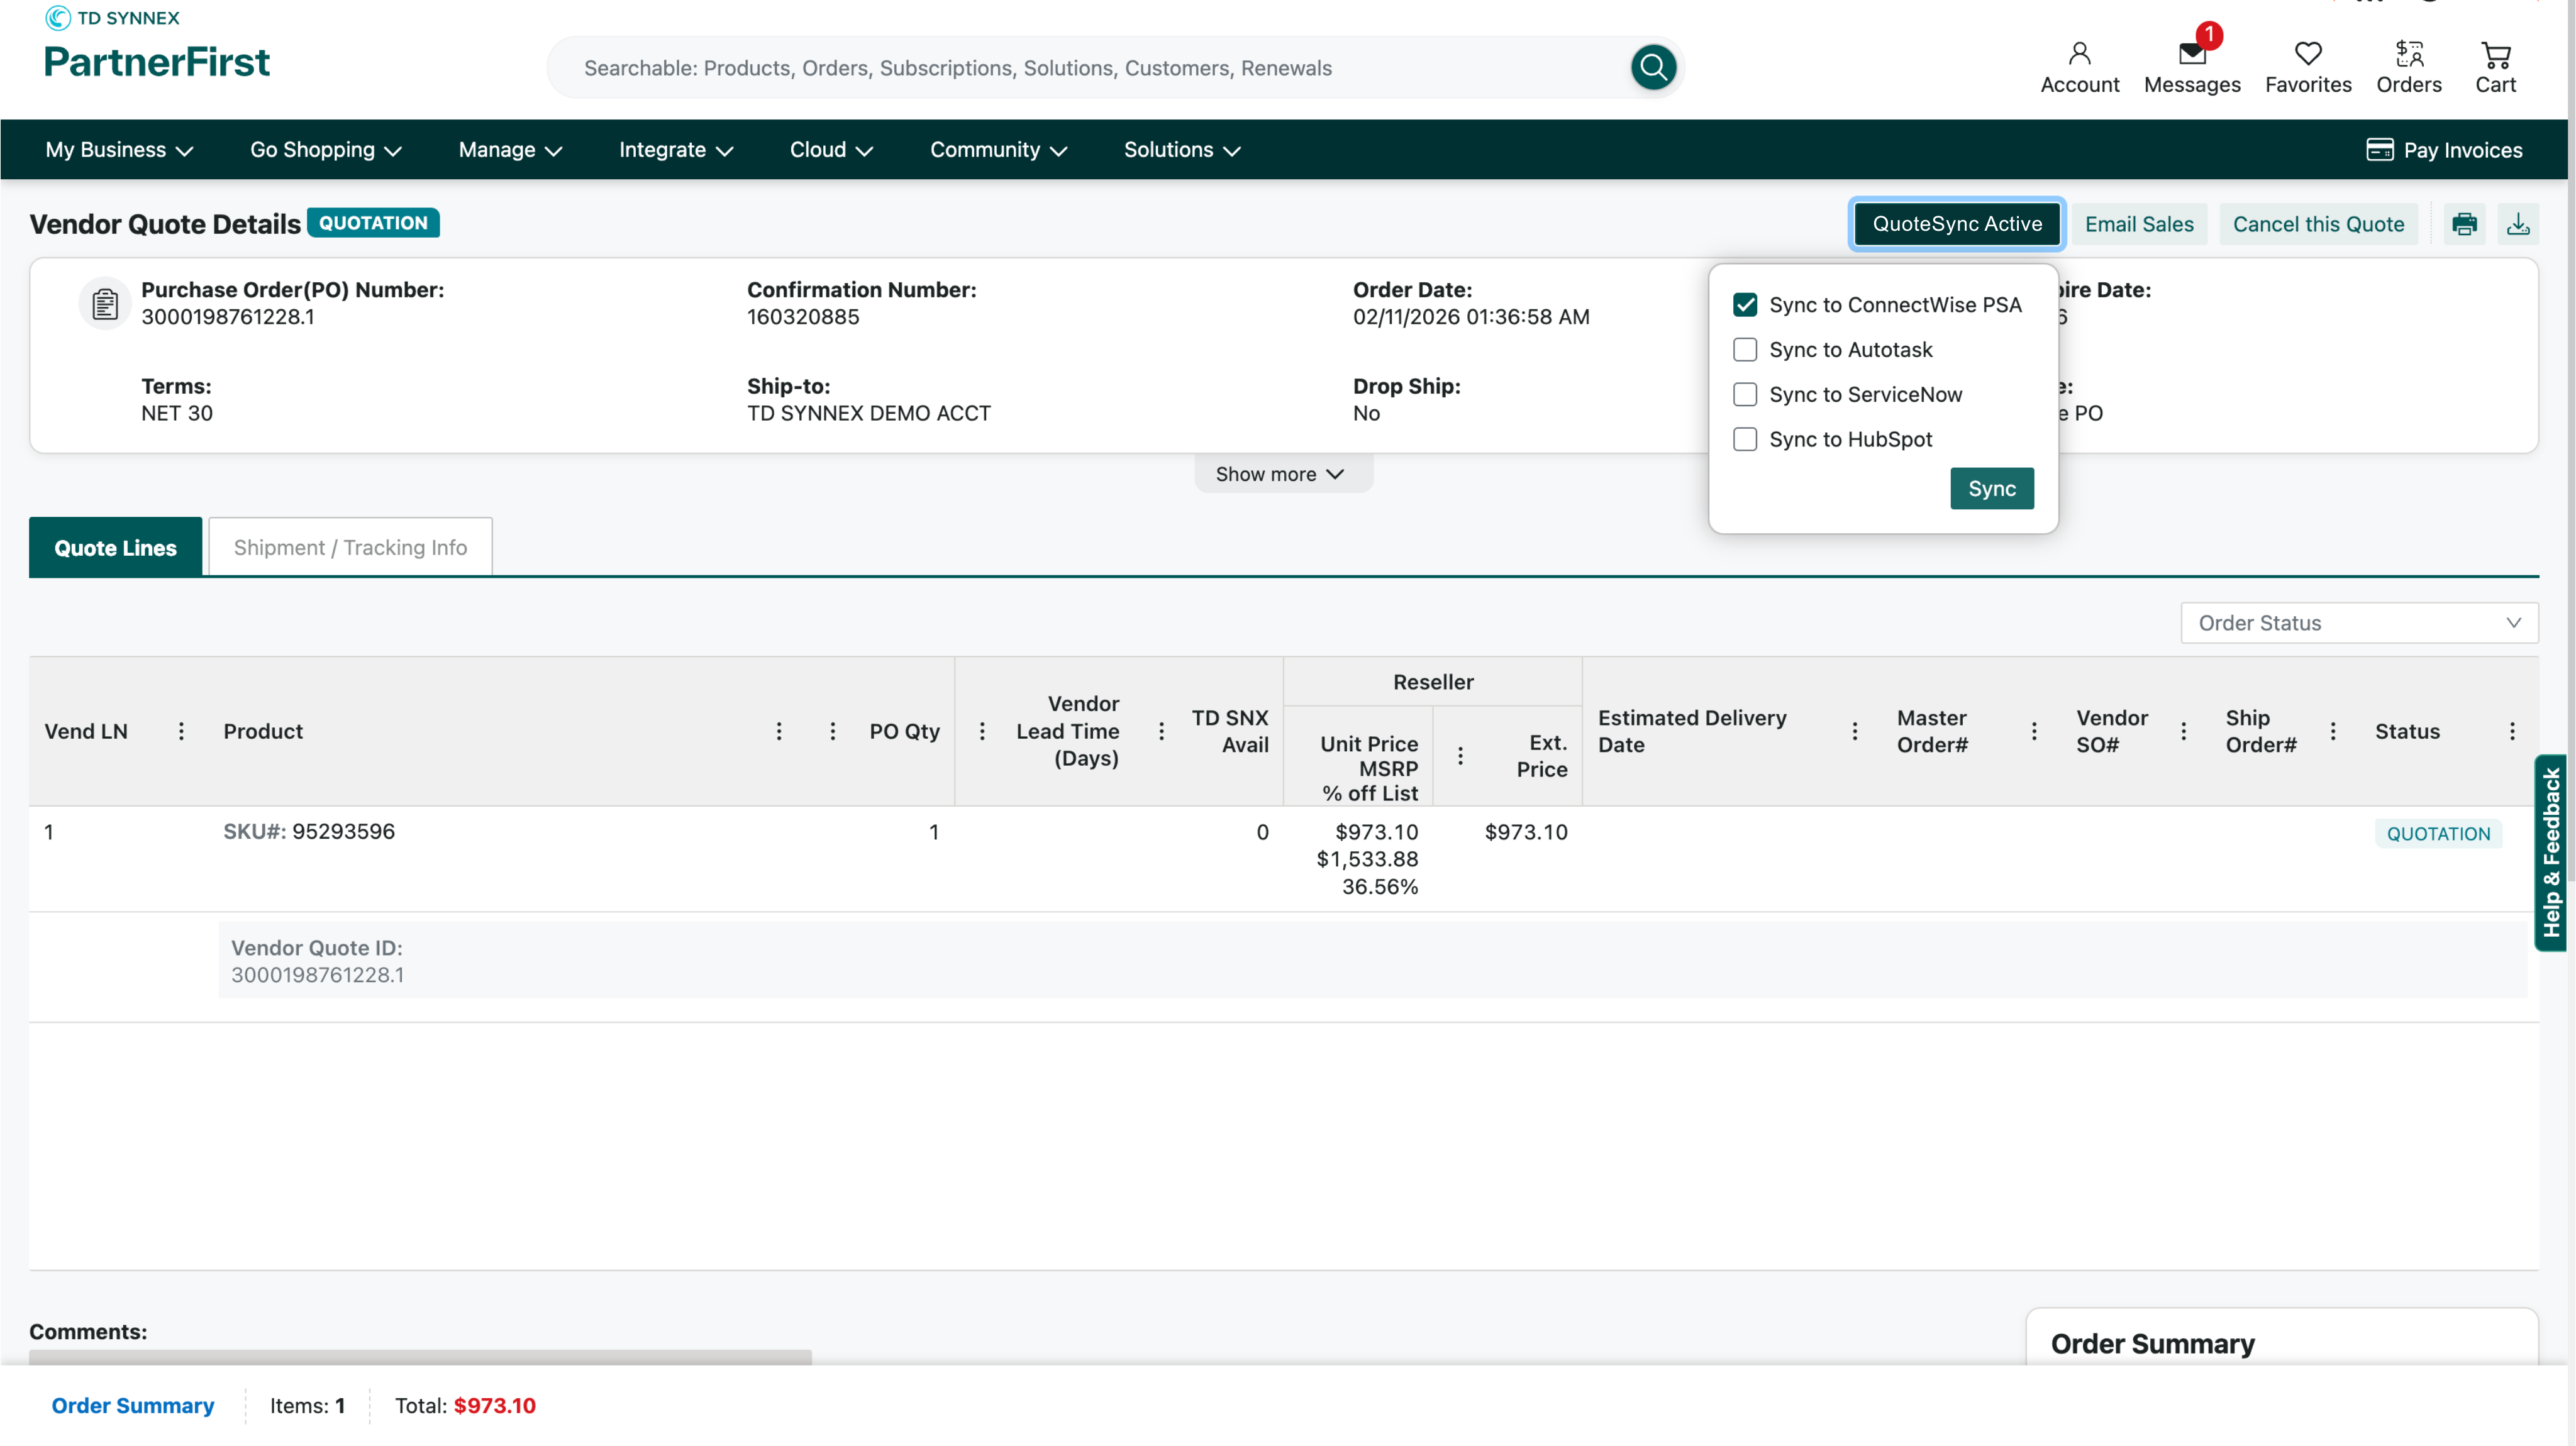Click the Ext. Price $973.10 cell
This screenshot has width=2576, height=1446.
coord(1525,831)
